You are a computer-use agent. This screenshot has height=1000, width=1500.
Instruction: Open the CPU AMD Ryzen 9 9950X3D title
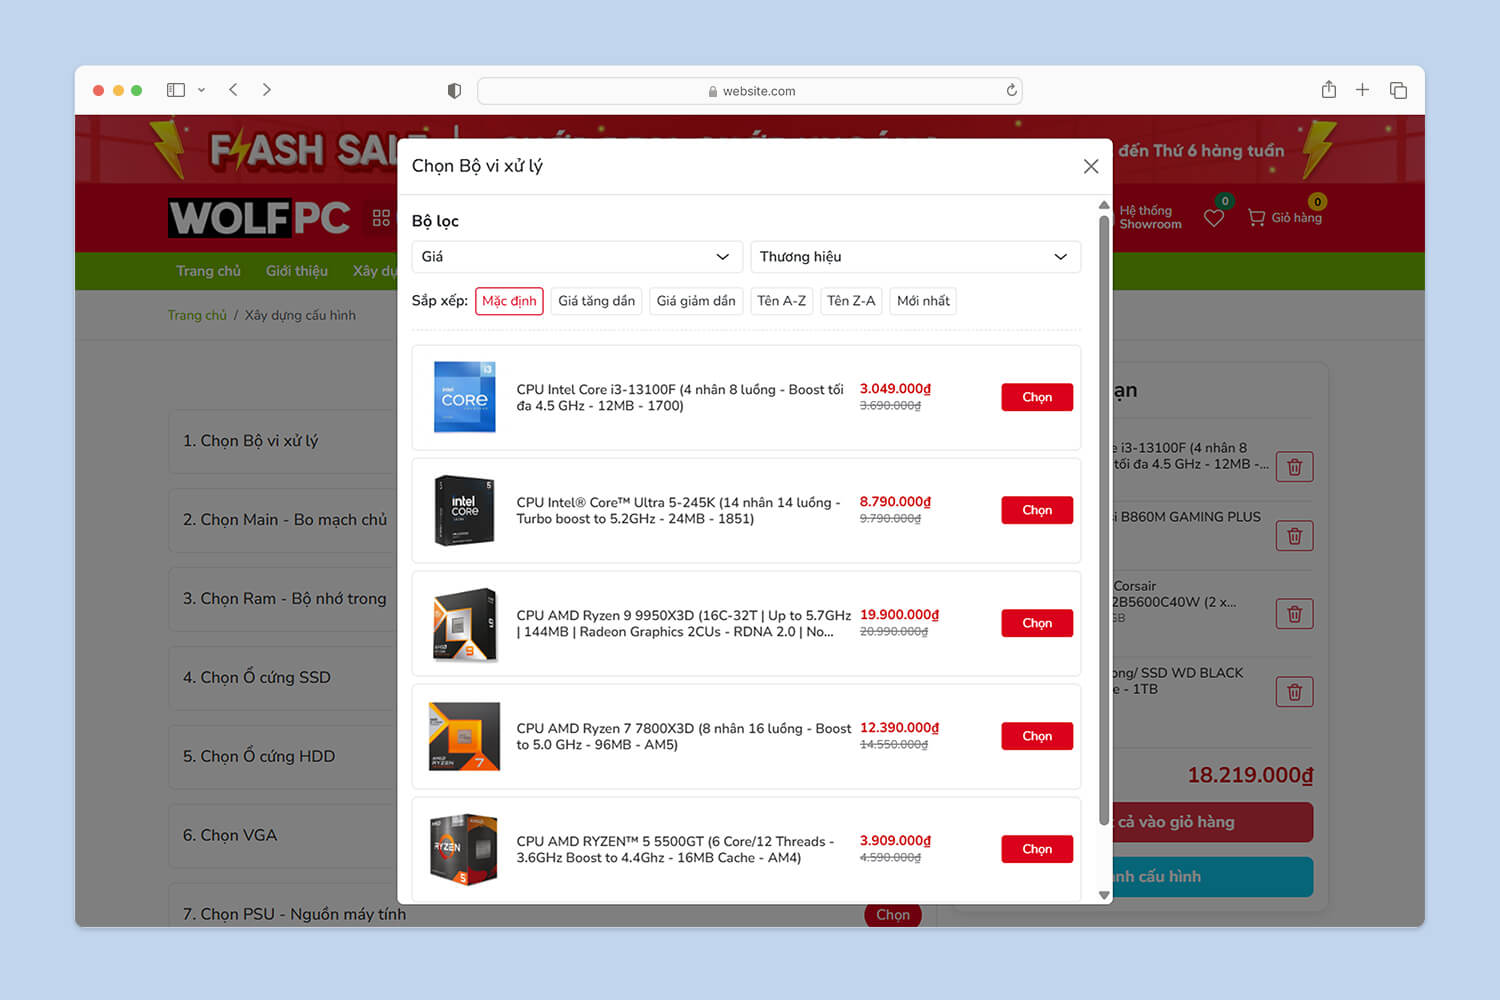684,623
